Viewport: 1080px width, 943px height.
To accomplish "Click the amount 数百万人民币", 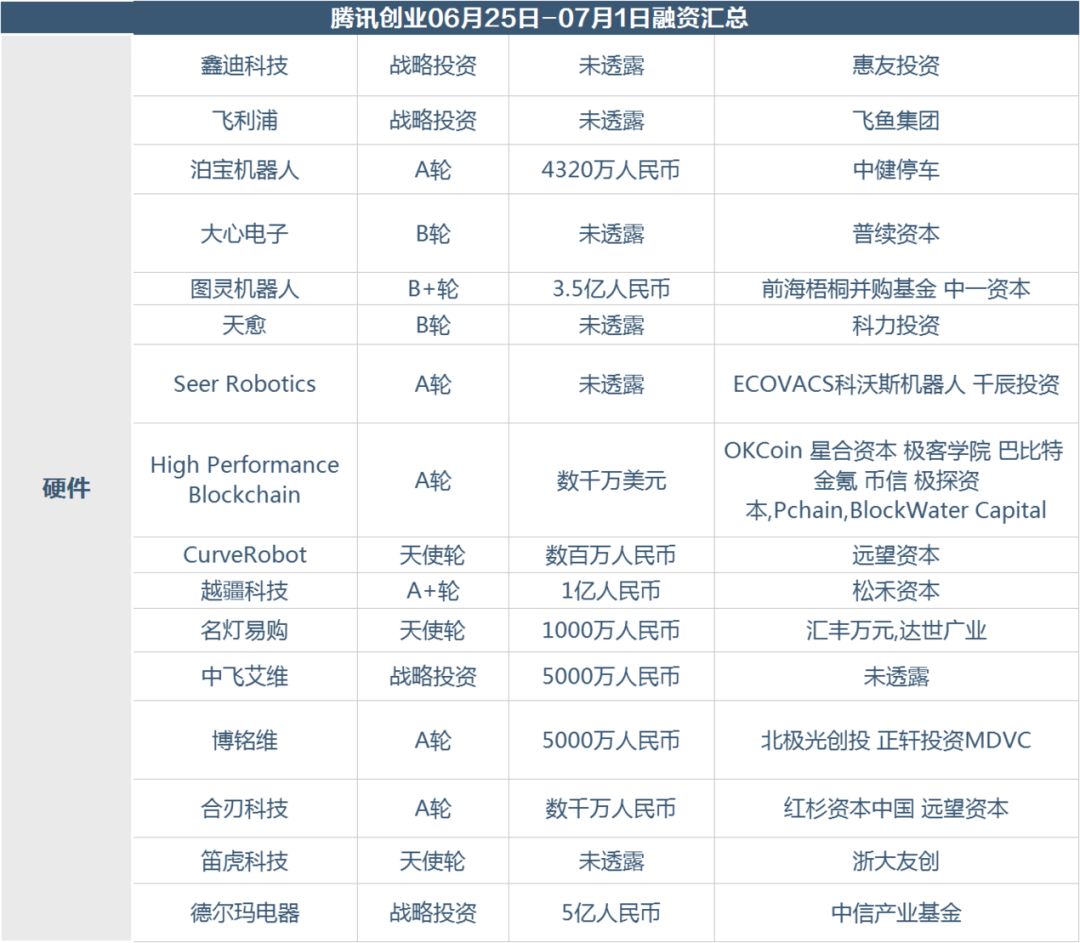I will (x=611, y=555).
